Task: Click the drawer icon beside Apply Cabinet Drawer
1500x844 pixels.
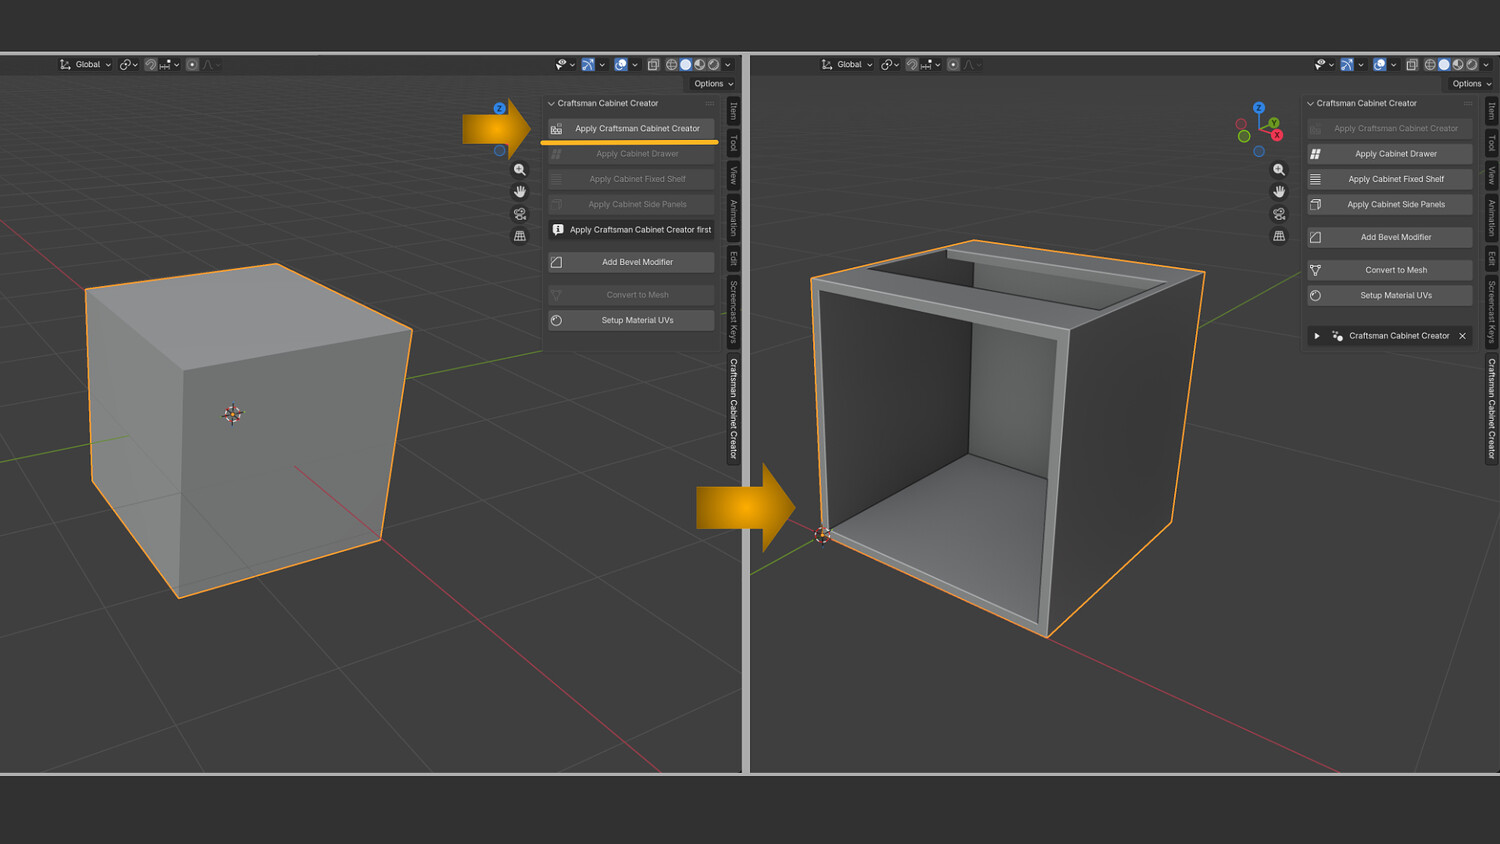Action: tap(1316, 154)
